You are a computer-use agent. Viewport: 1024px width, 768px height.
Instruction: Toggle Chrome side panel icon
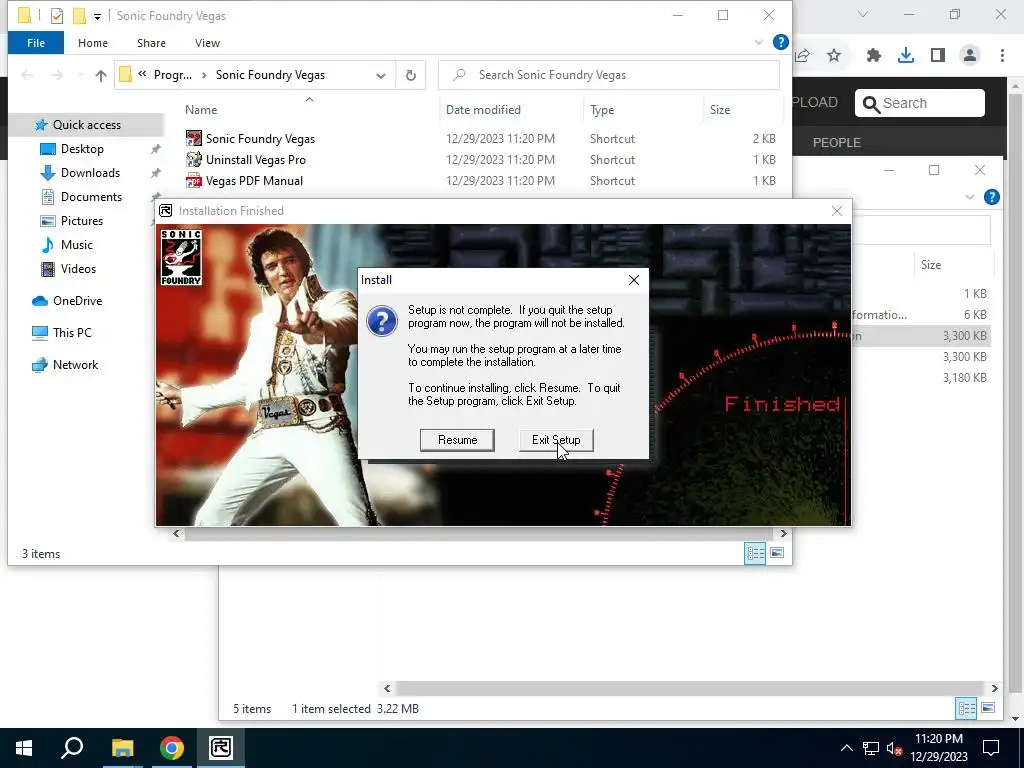(x=938, y=56)
